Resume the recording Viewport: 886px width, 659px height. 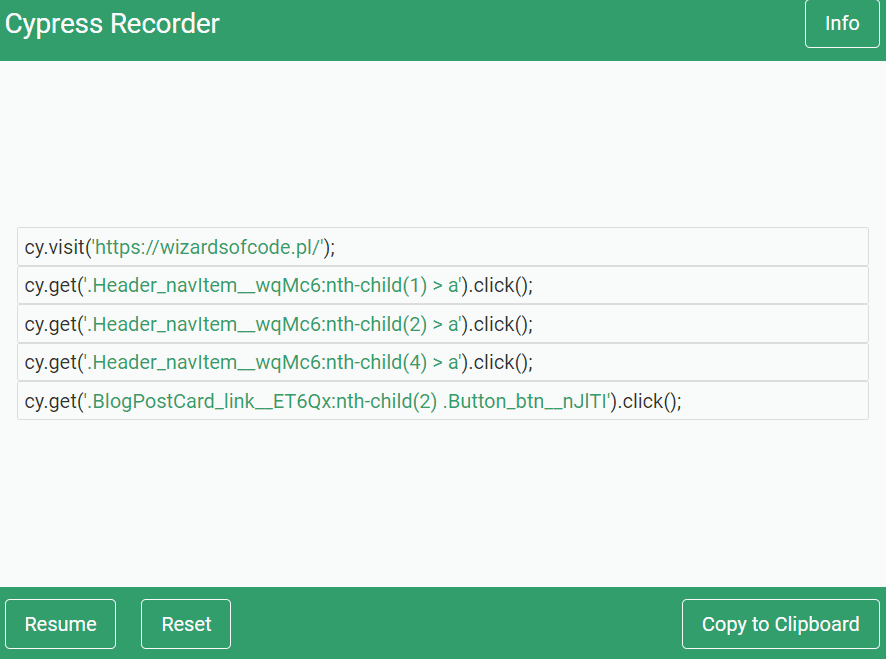tap(60, 624)
